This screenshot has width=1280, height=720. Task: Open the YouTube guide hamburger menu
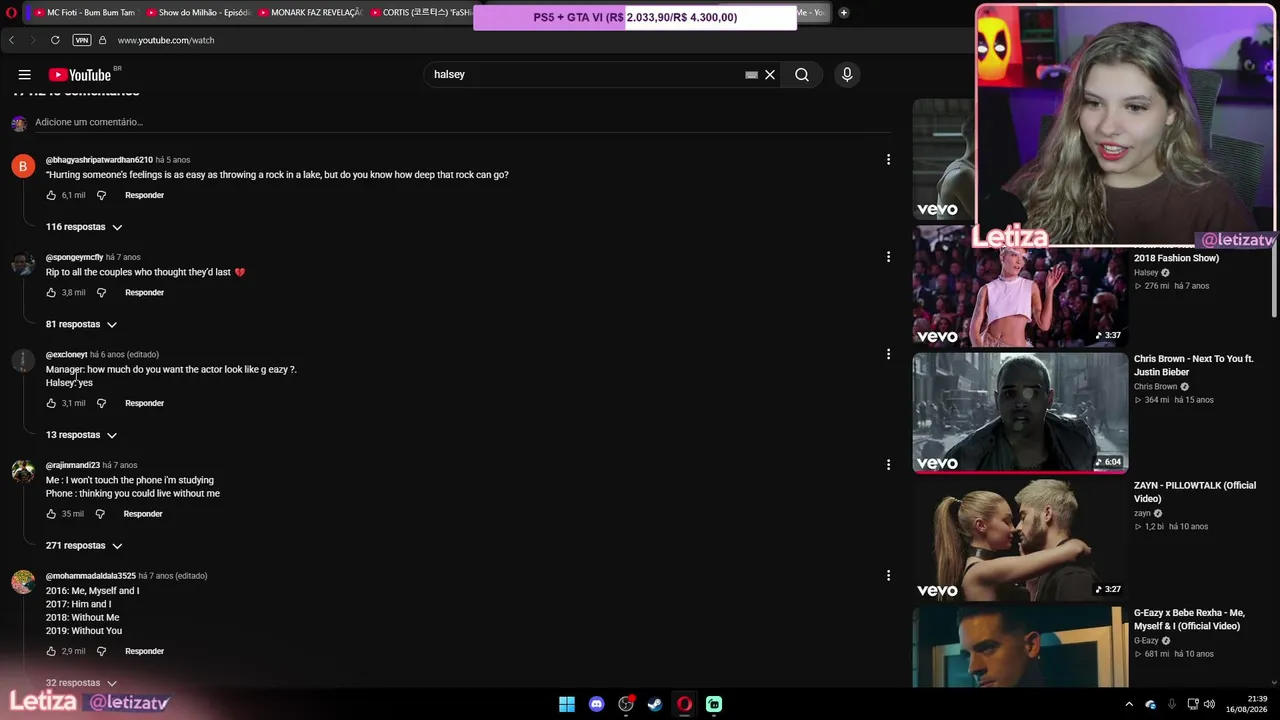point(25,75)
